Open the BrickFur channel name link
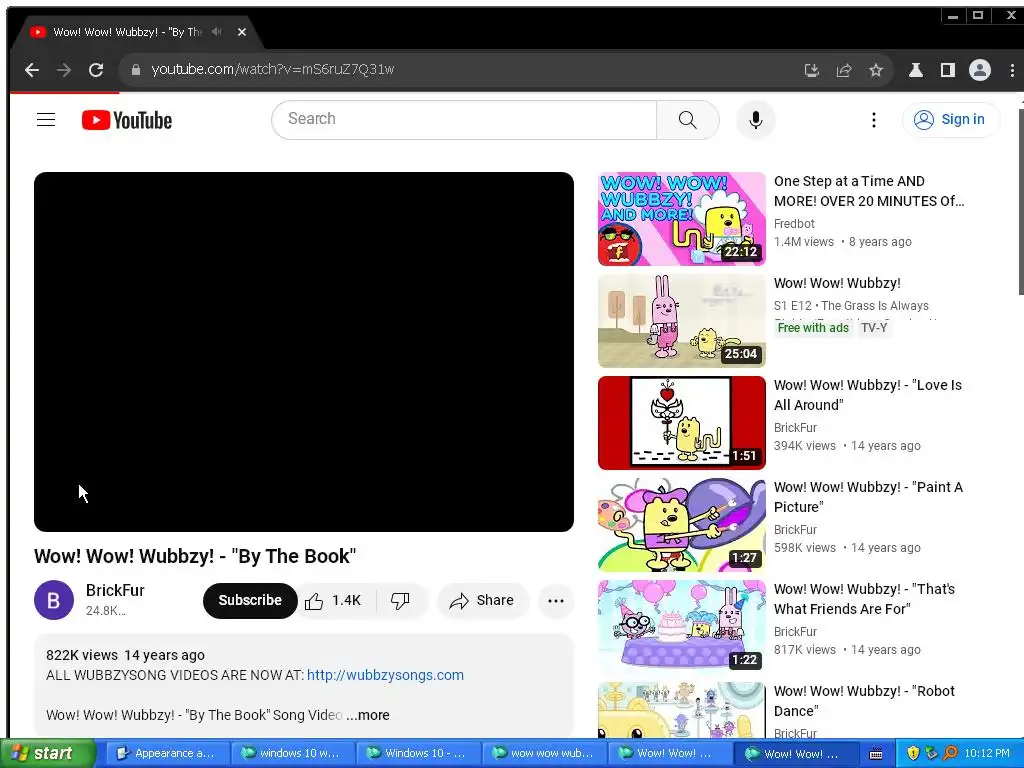Image resolution: width=1024 pixels, height=768 pixels. (115, 590)
